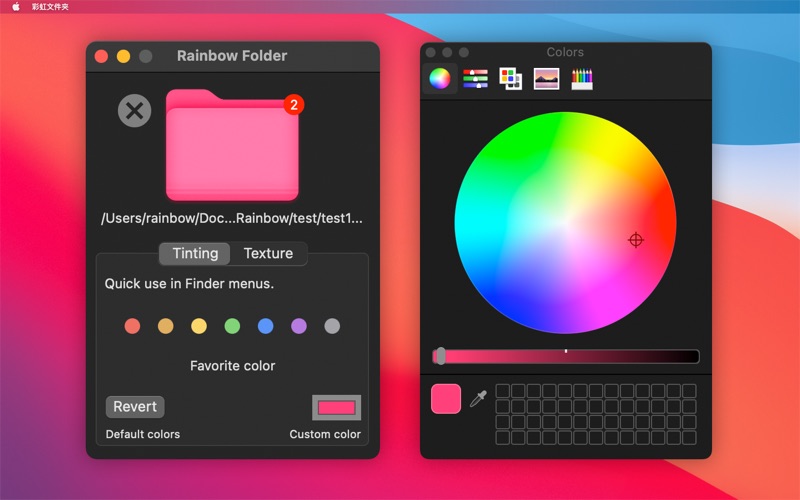Click 'Quick use in Finder menus.' text
Viewport: 800px width, 500px height.
(189, 284)
